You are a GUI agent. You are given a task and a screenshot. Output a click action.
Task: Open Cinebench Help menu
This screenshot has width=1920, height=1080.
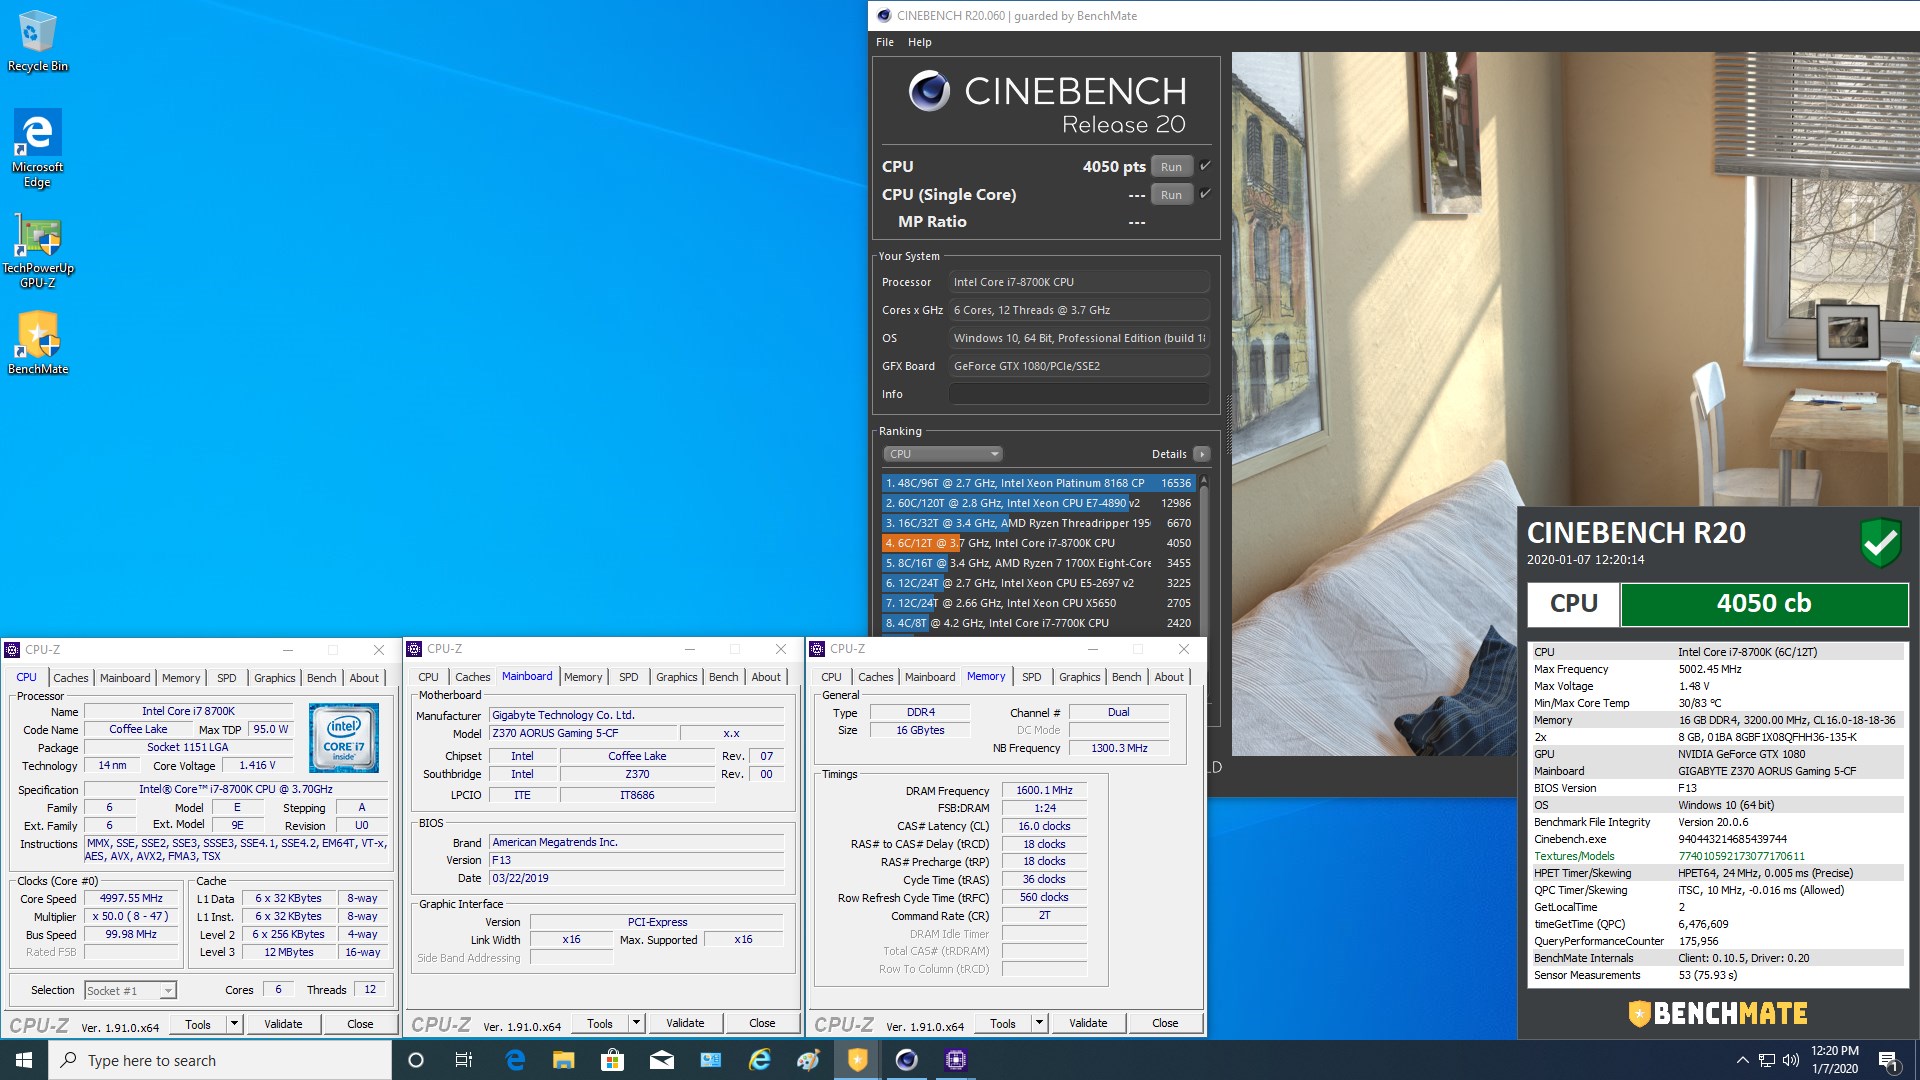pyautogui.click(x=920, y=42)
